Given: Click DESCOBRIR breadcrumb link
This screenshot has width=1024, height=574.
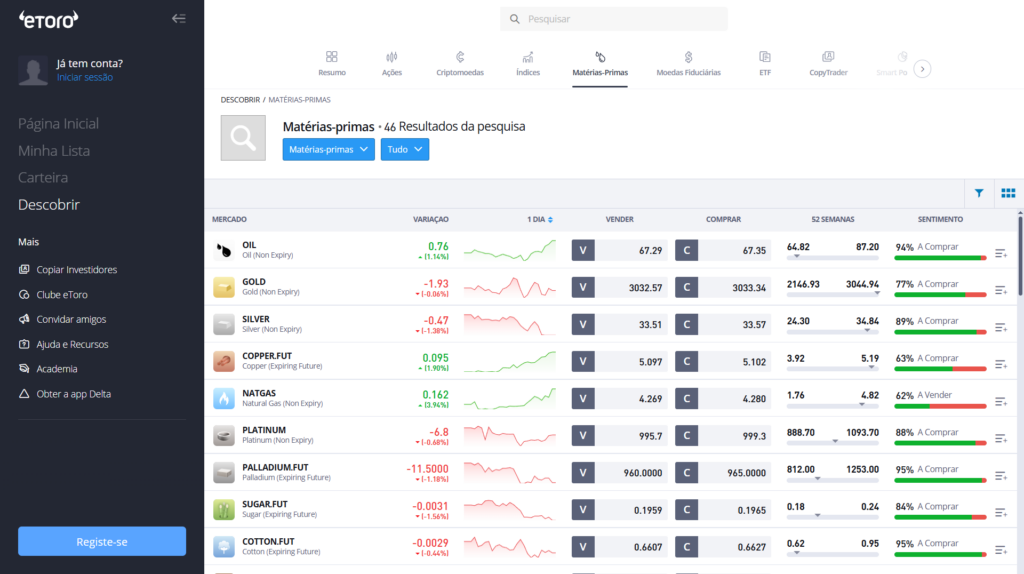Looking at the screenshot, I should 240,100.
